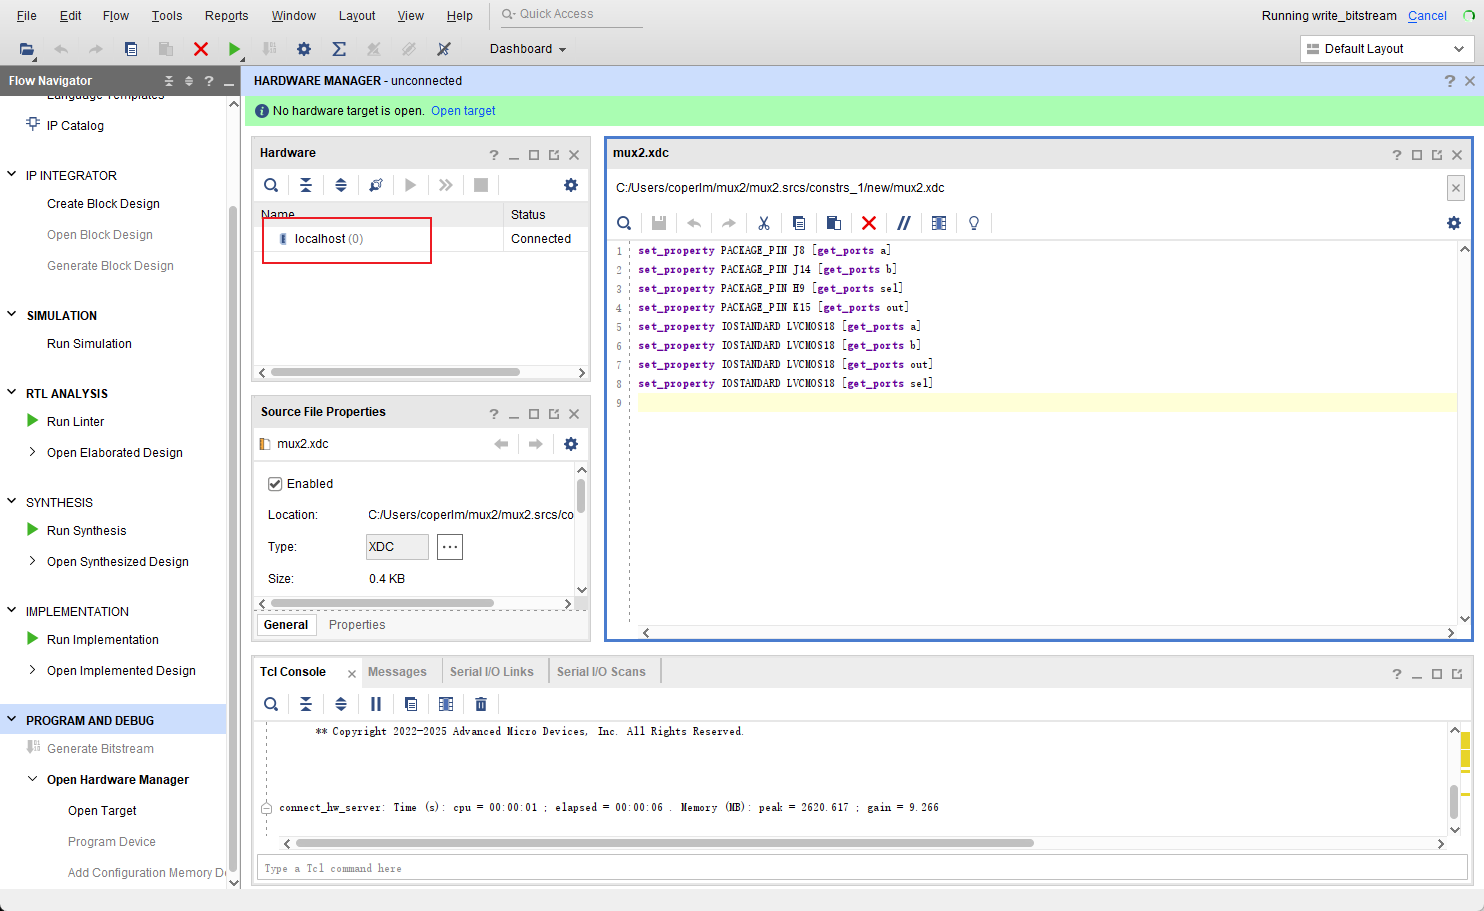Open settings gear in main toolbar
This screenshot has width=1484, height=911.
(x=304, y=49)
